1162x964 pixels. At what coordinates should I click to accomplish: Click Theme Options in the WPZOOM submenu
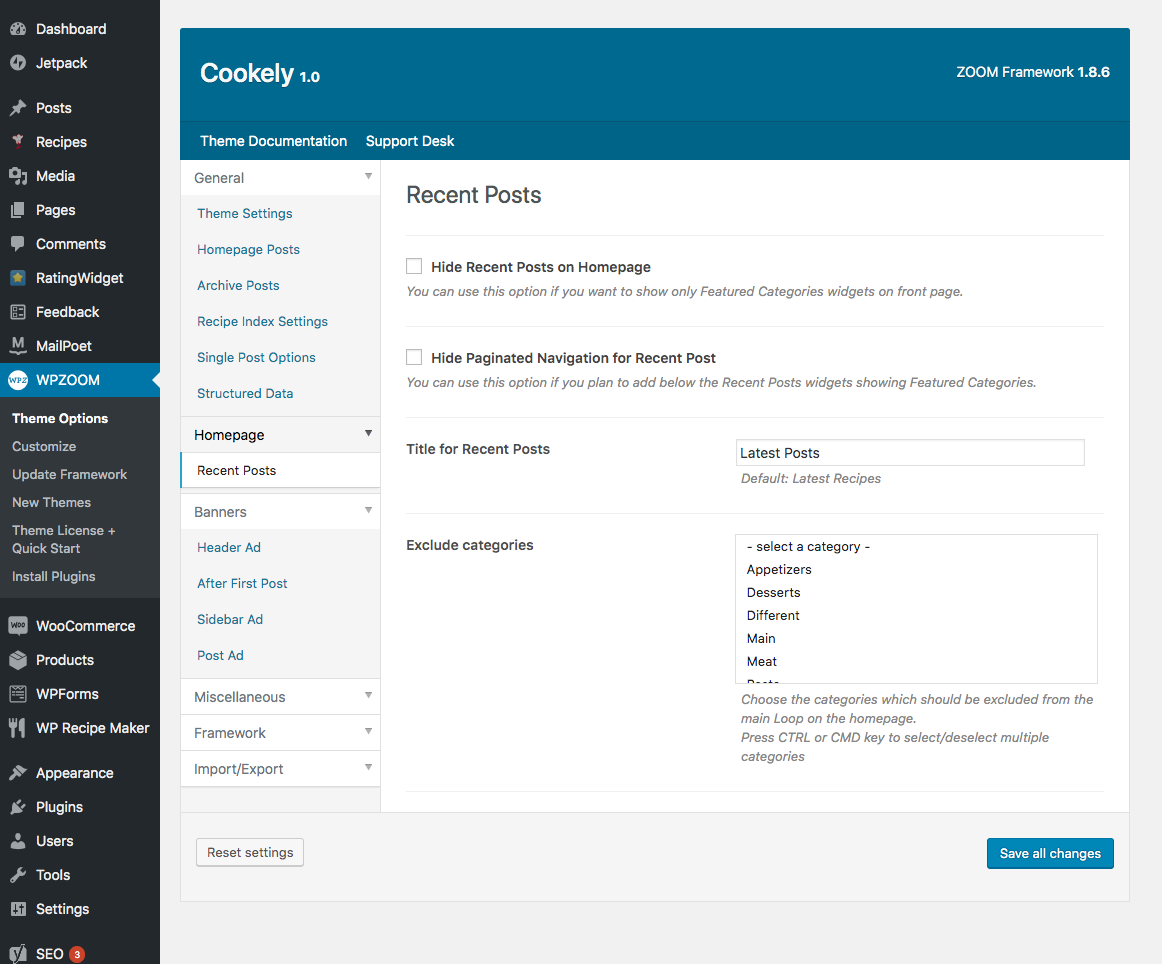[x=60, y=419]
